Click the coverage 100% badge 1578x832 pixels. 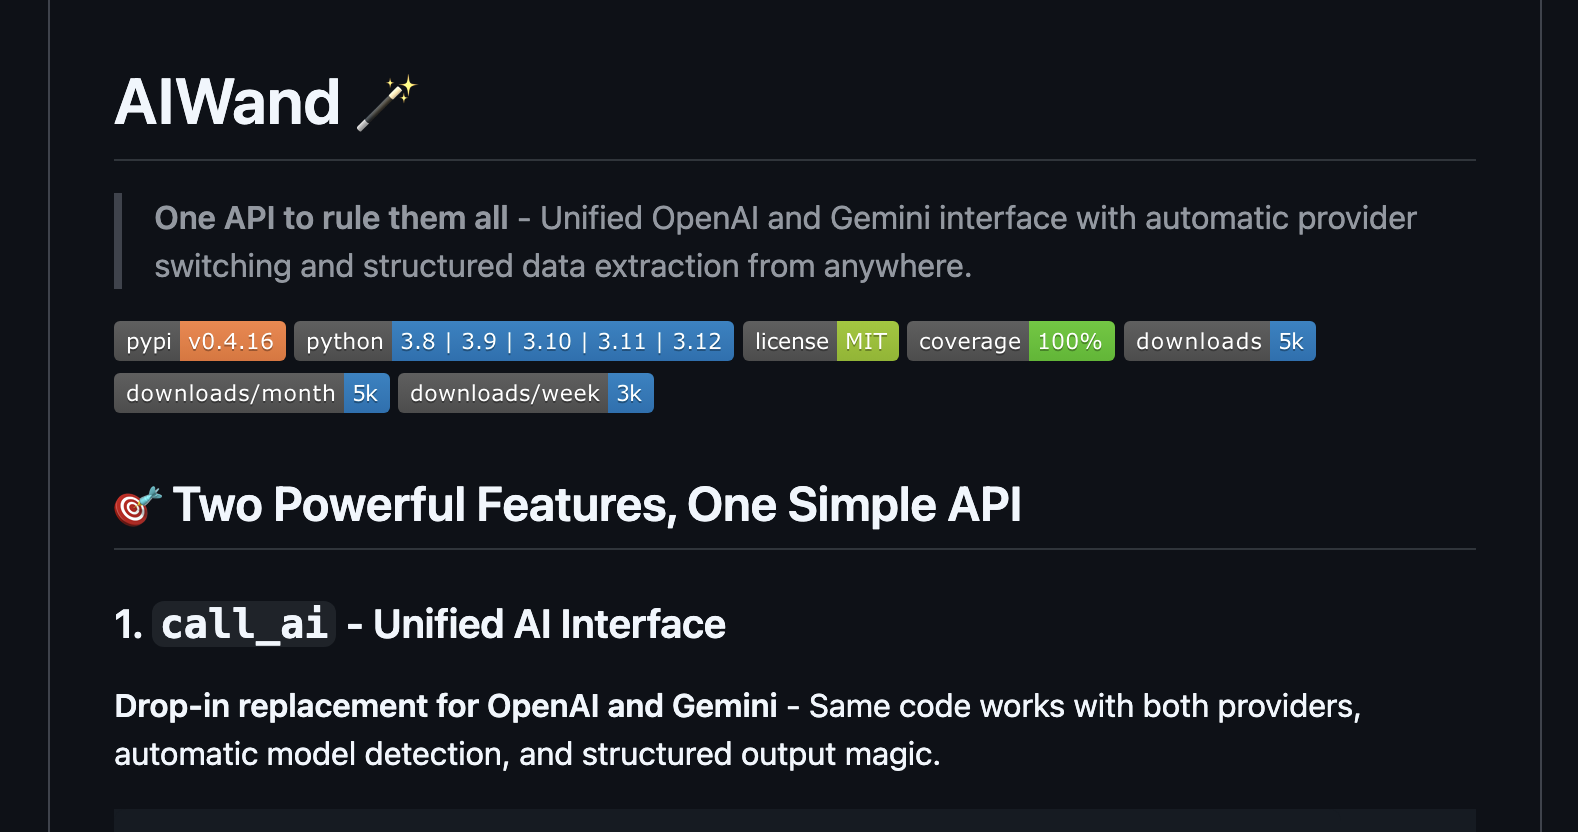(1010, 341)
